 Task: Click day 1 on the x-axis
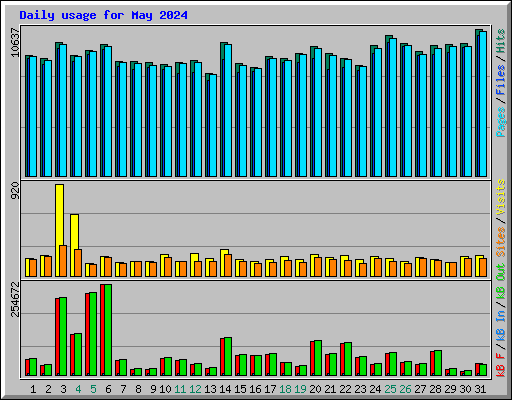[x=33, y=389]
